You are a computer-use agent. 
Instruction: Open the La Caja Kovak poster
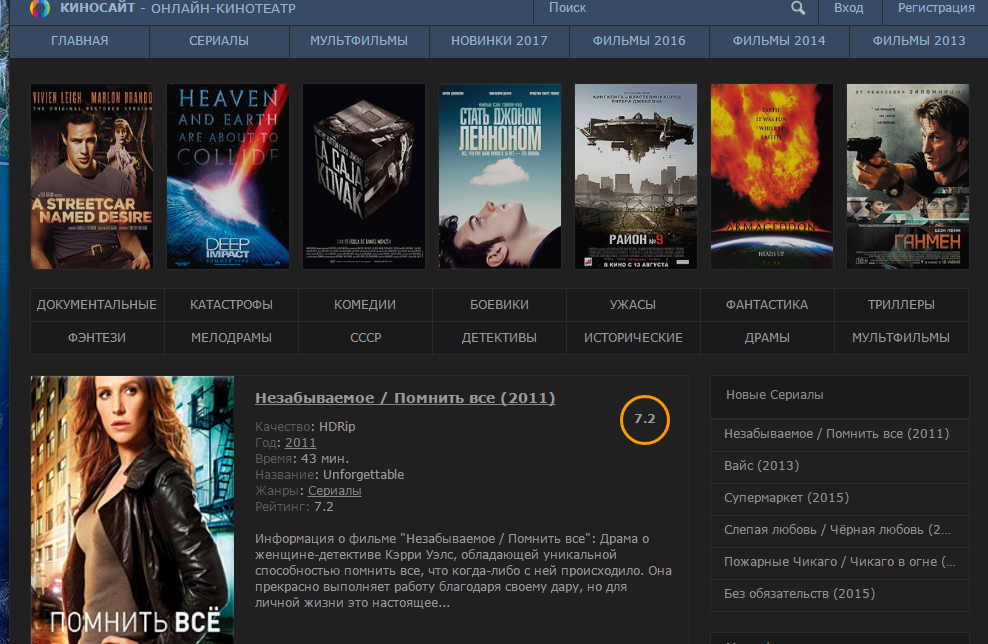point(364,176)
